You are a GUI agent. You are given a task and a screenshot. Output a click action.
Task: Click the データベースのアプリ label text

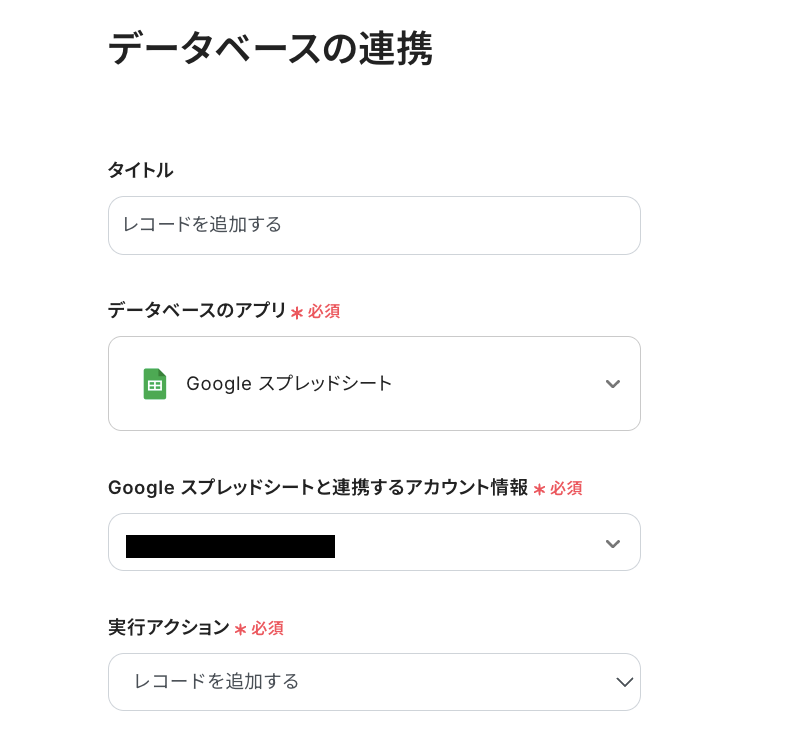[x=197, y=311]
